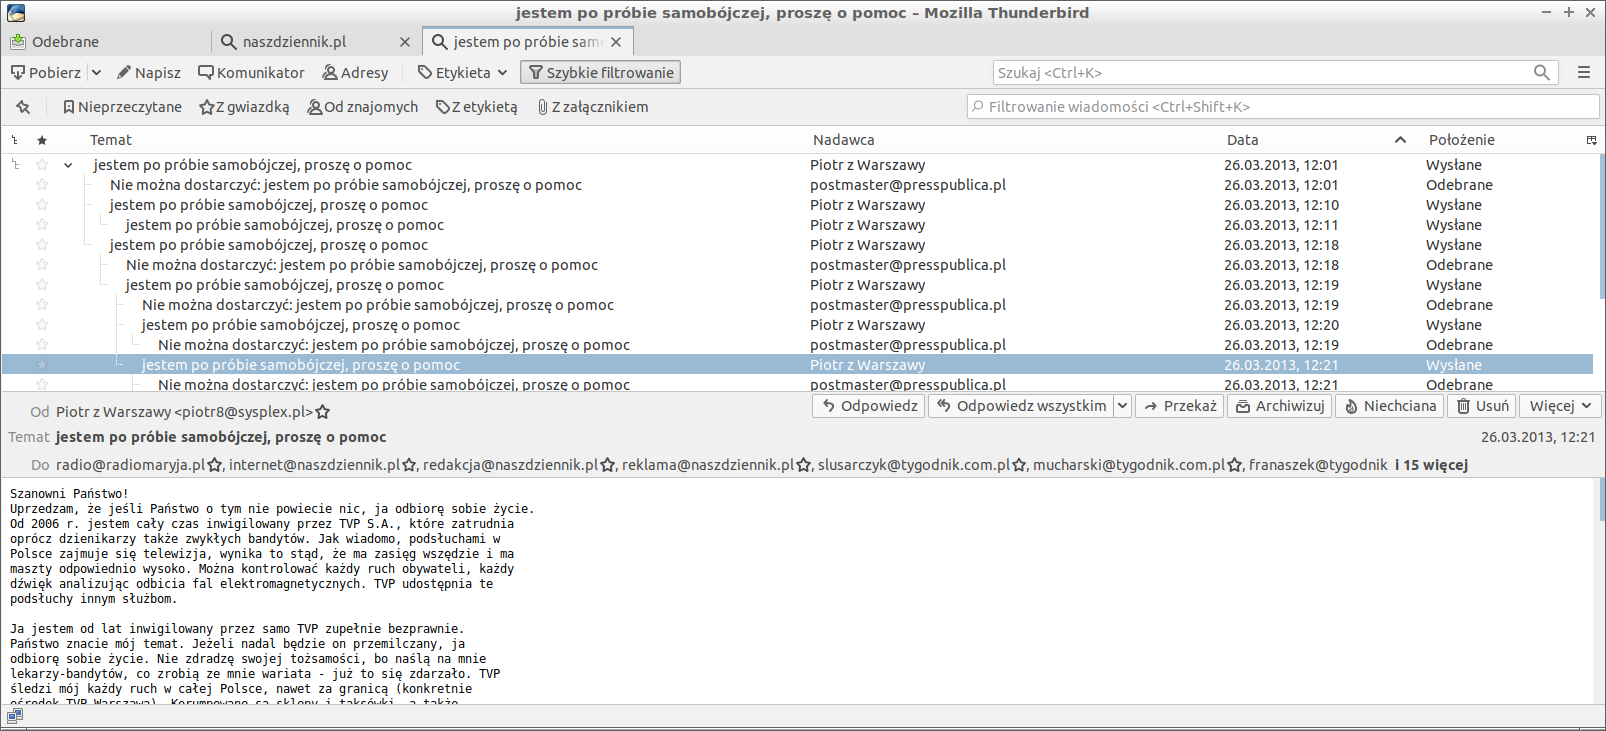The width and height of the screenshot is (1606, 731).
Task: Star the 12:18 Piotr z Warszawy message
Action: [42, 245]
